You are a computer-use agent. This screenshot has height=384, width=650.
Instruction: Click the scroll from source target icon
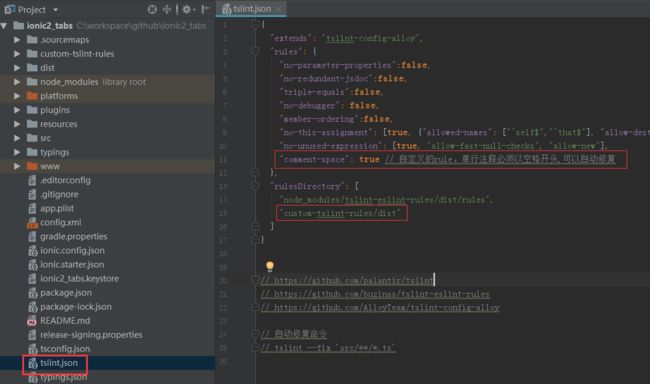pos(152,9)
